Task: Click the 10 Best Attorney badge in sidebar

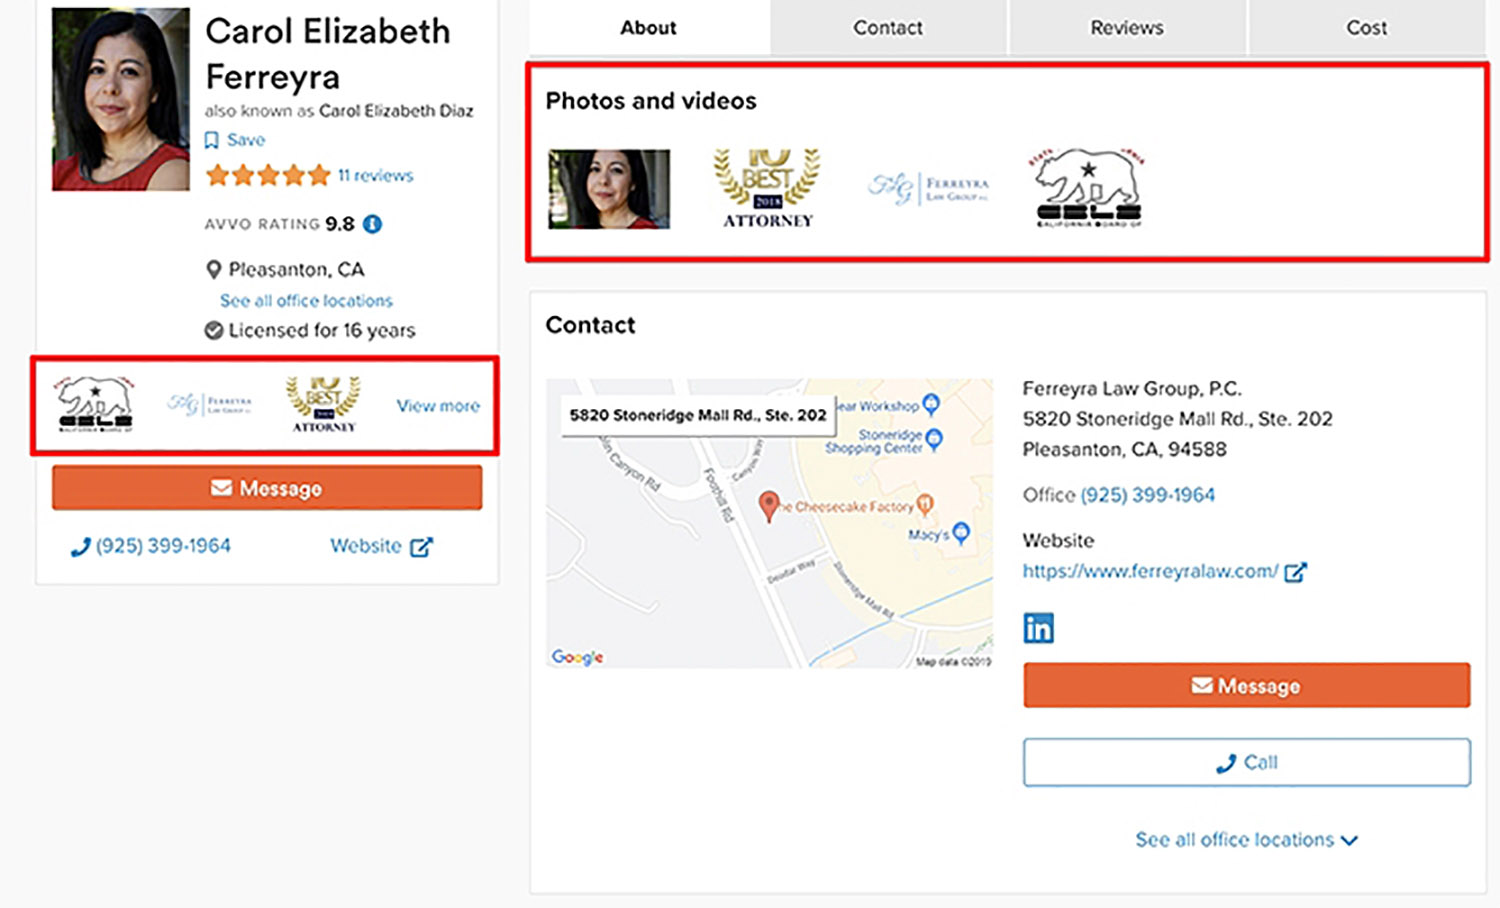Action: (323, 404)
